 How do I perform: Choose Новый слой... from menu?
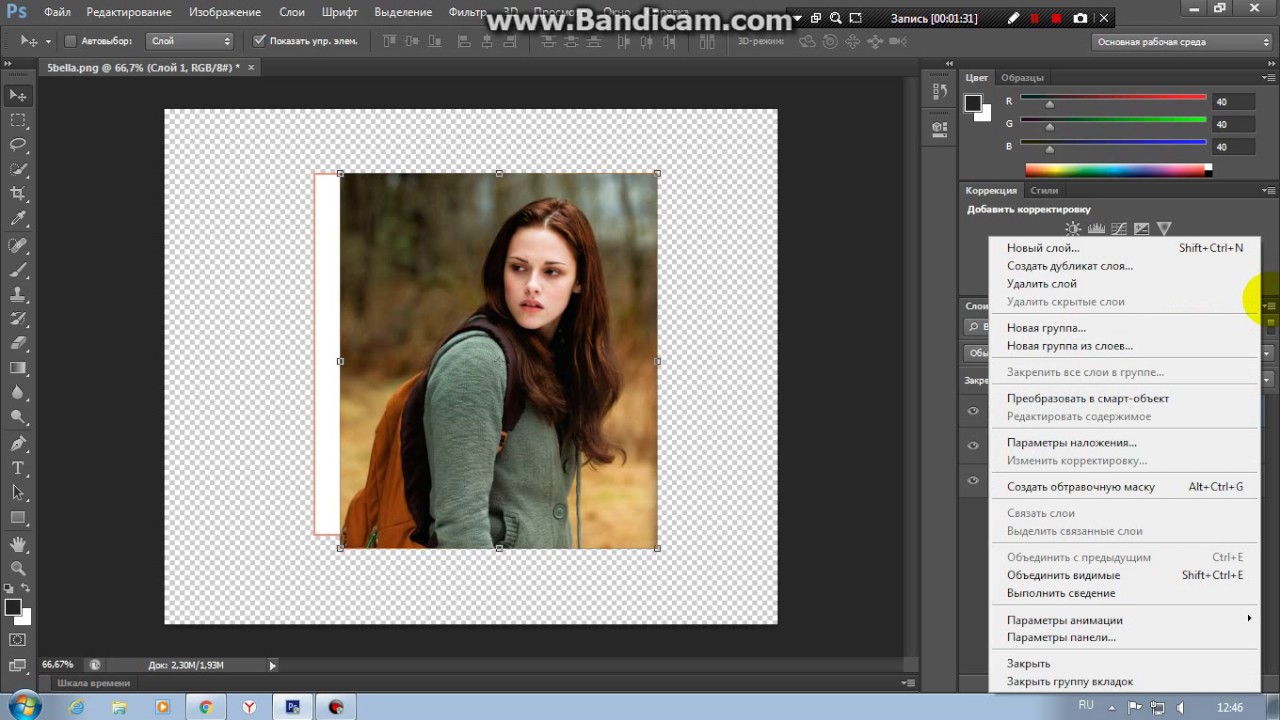point(1125,248)
